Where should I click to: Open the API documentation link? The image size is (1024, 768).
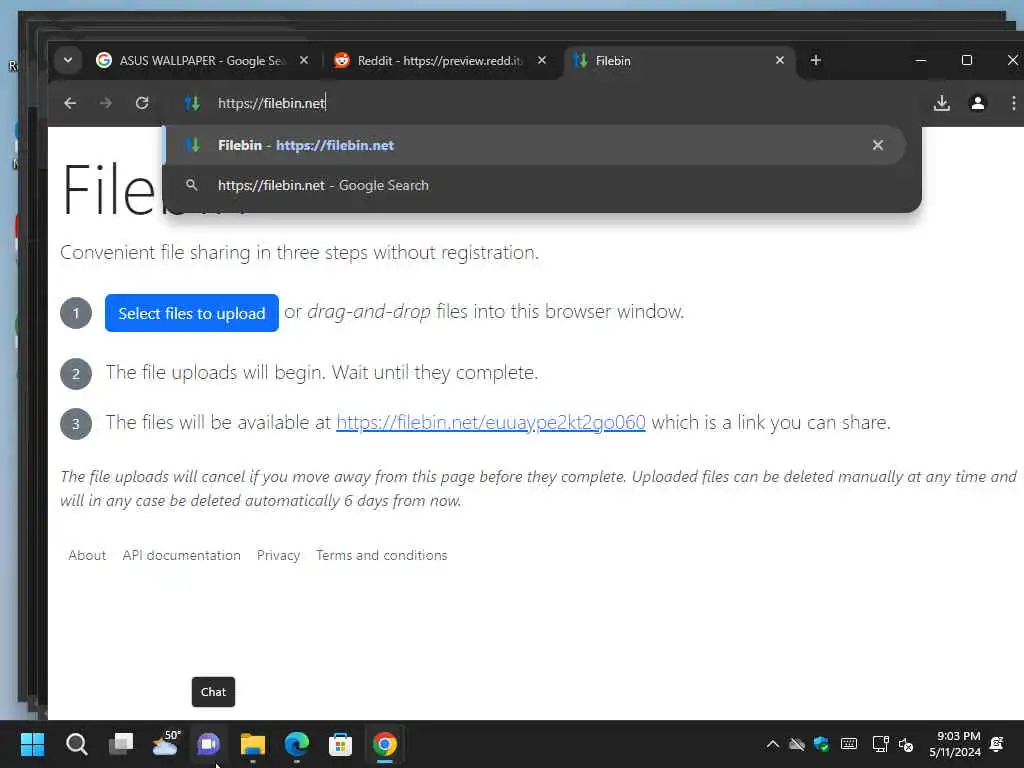tap(182, 555)
